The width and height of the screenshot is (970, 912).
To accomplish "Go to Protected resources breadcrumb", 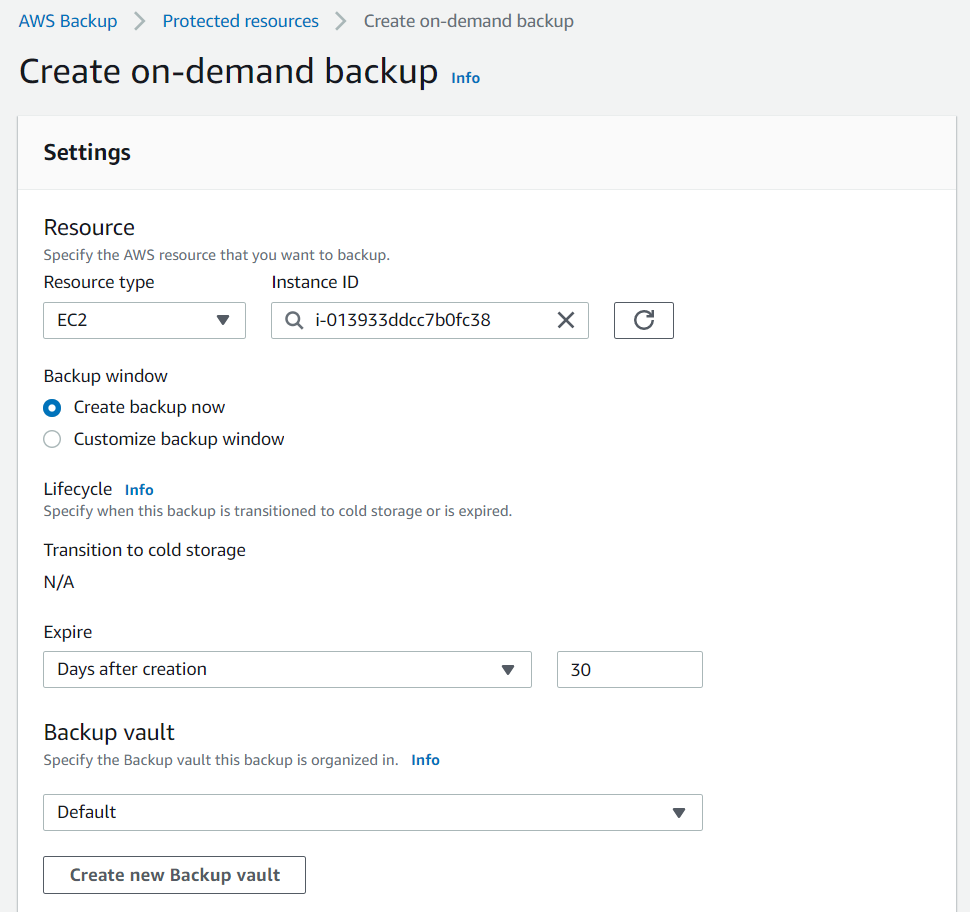I will coord(241,21).
